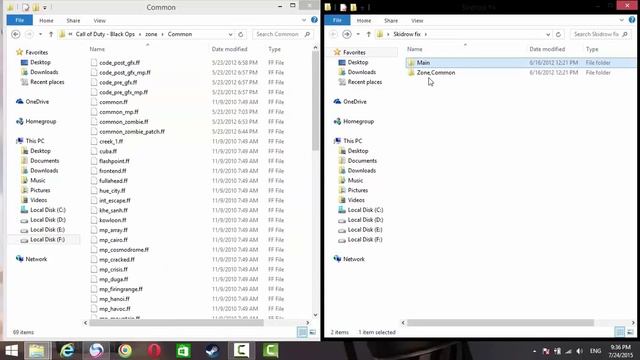Image resolution: width=640 pixels, height=360 pixels.
Task: Refresh the Skidrow fix window
Action: pos(558,34)
